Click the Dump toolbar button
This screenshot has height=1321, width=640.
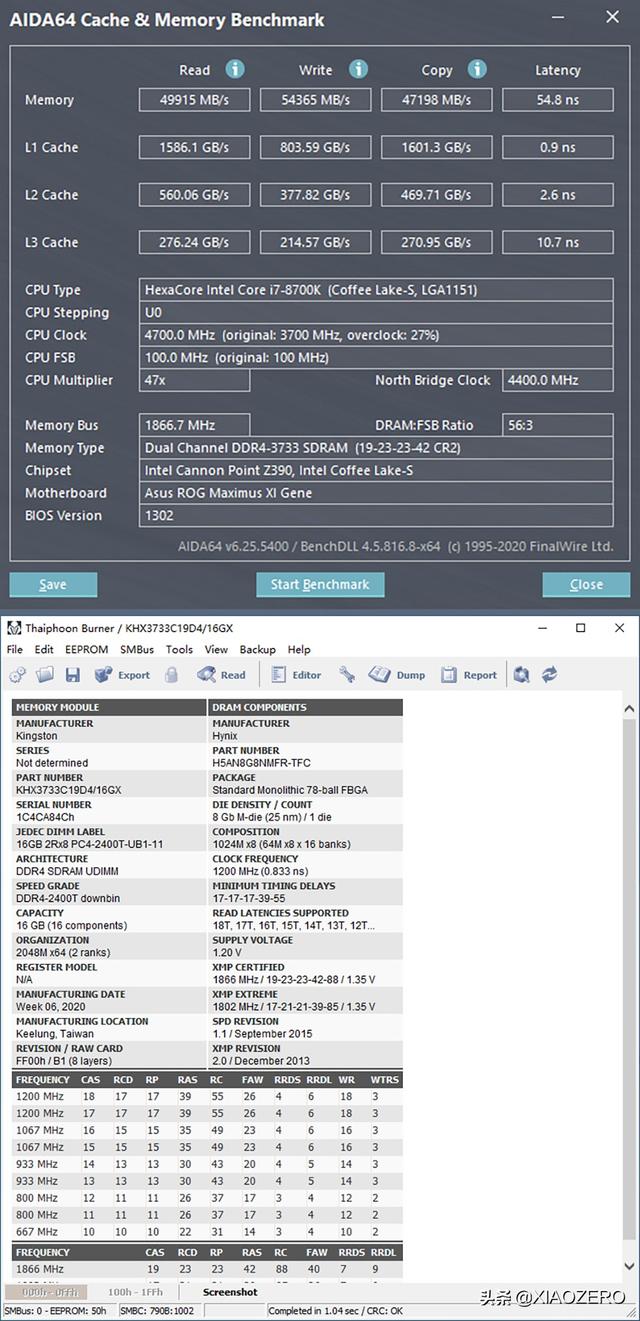coord(398,675)
